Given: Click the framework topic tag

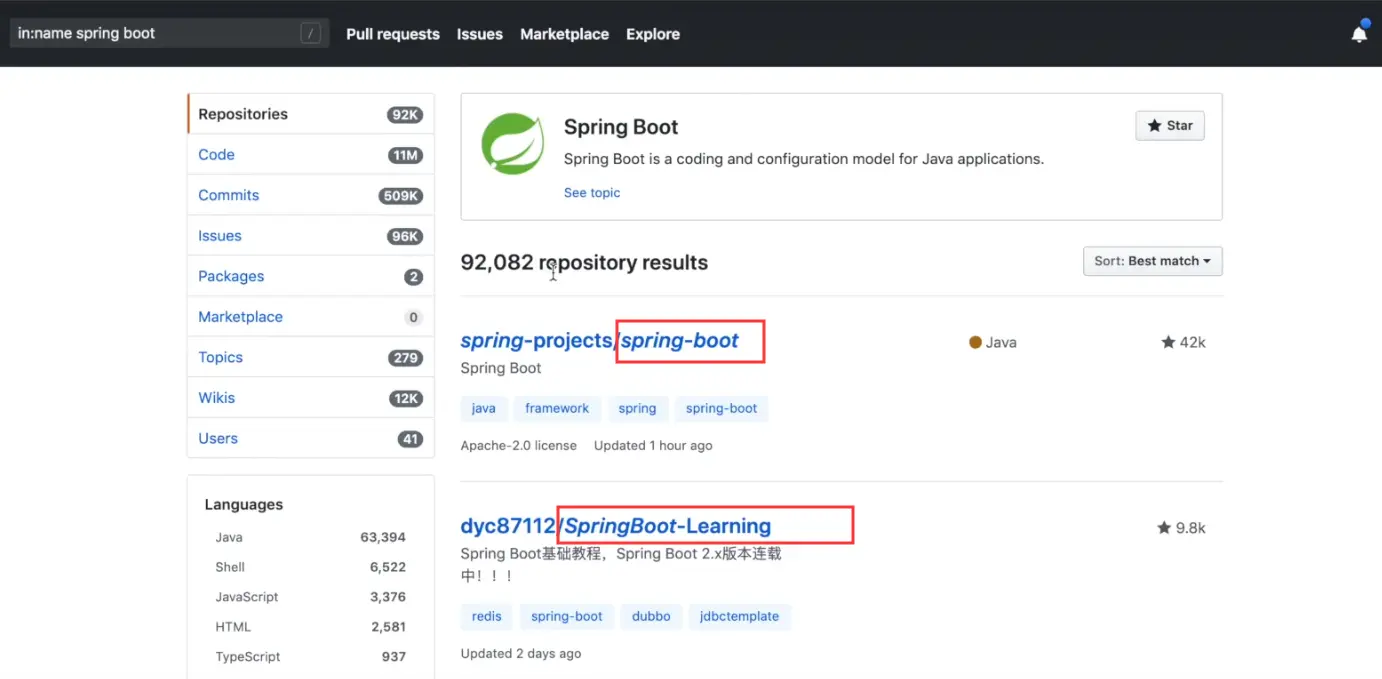Looking at the screenshot, I should (557, 408).
